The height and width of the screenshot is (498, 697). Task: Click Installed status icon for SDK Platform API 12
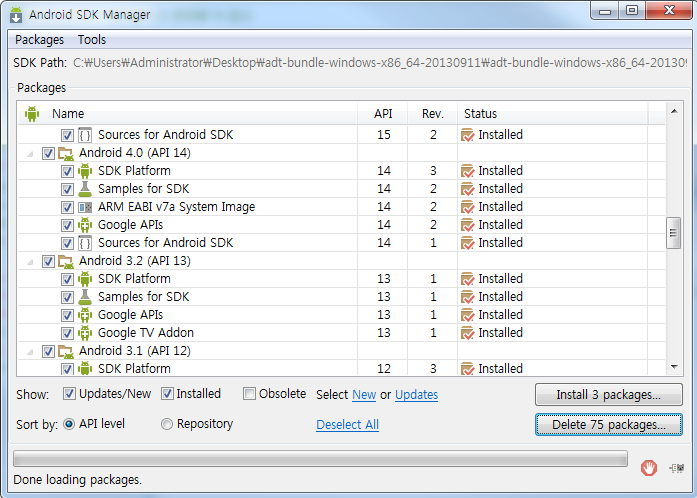point(468,369)
